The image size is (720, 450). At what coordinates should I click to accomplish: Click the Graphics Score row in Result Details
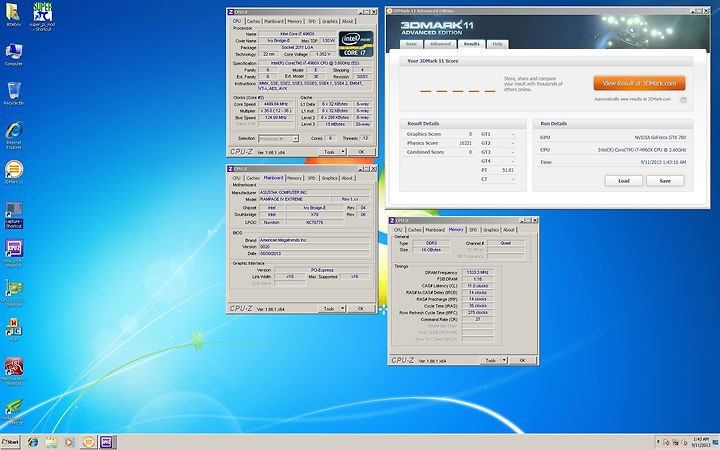tap(439, 134)
